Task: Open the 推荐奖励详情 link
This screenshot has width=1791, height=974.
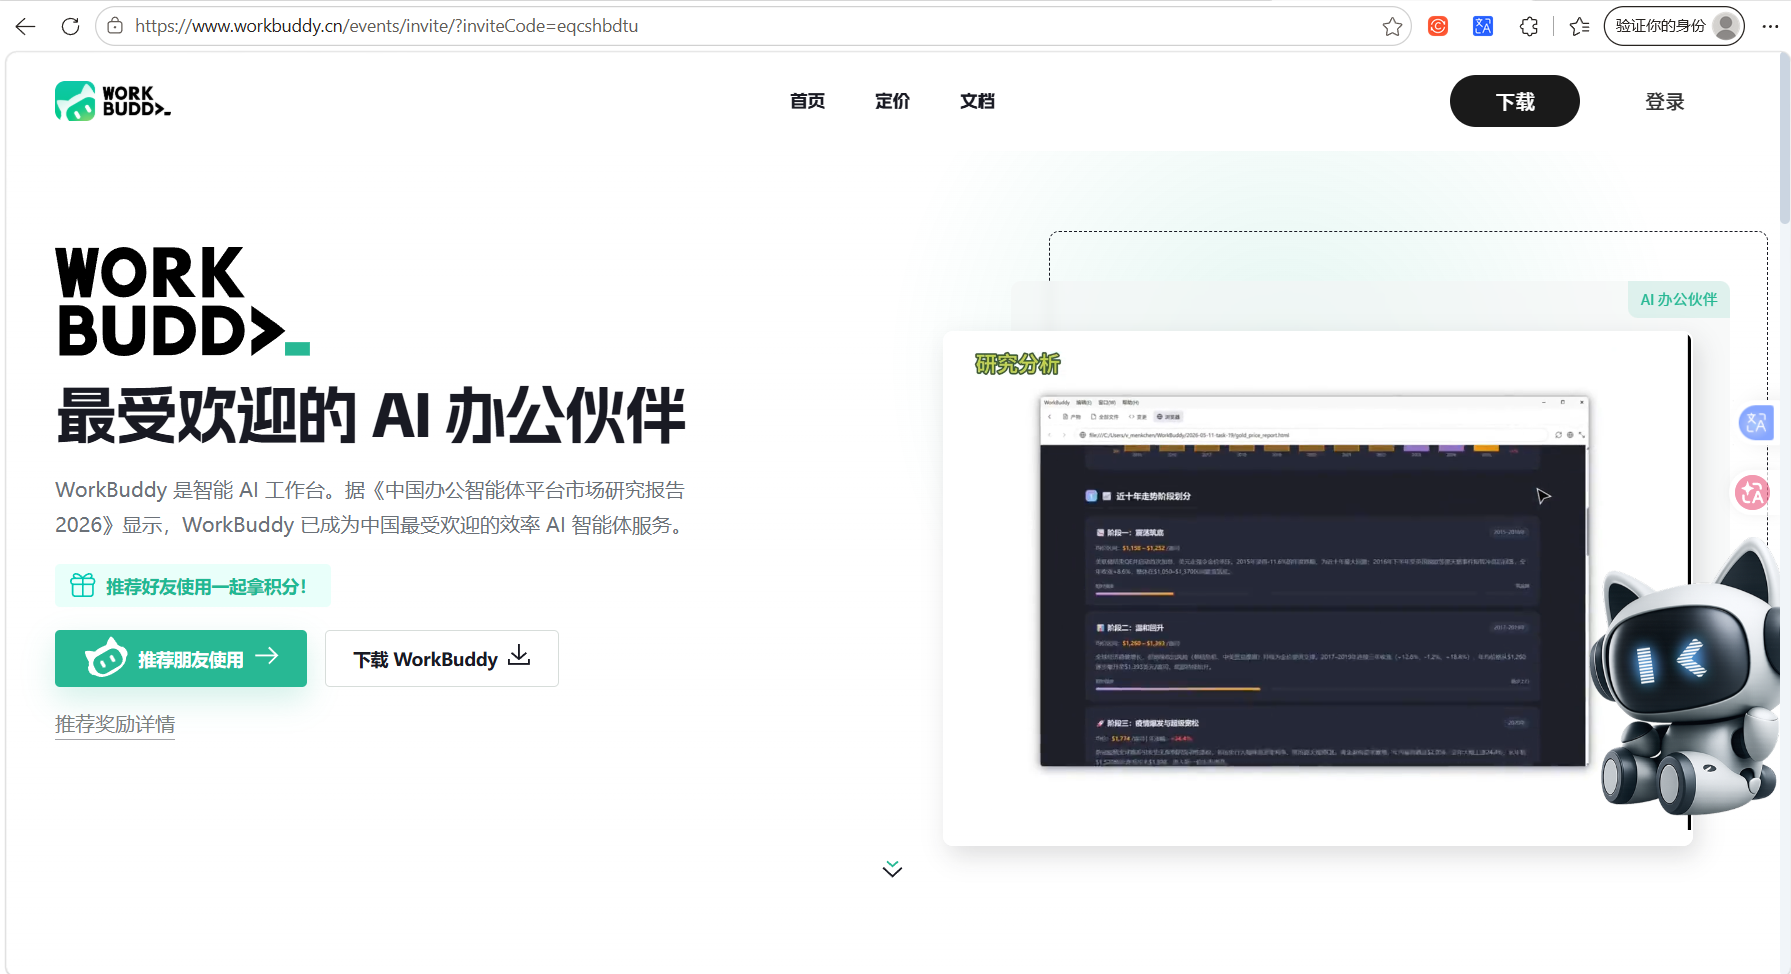Action: point(115,724)
